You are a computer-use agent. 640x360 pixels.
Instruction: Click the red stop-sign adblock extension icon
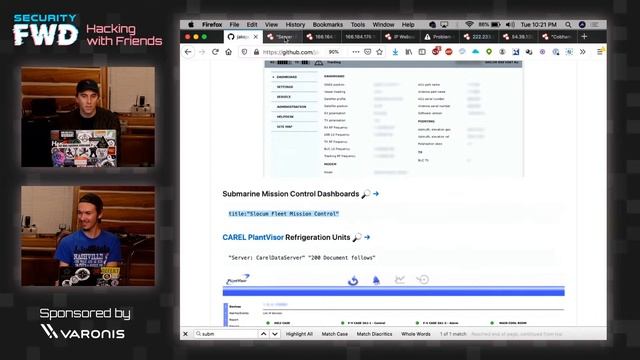point(449,52)
